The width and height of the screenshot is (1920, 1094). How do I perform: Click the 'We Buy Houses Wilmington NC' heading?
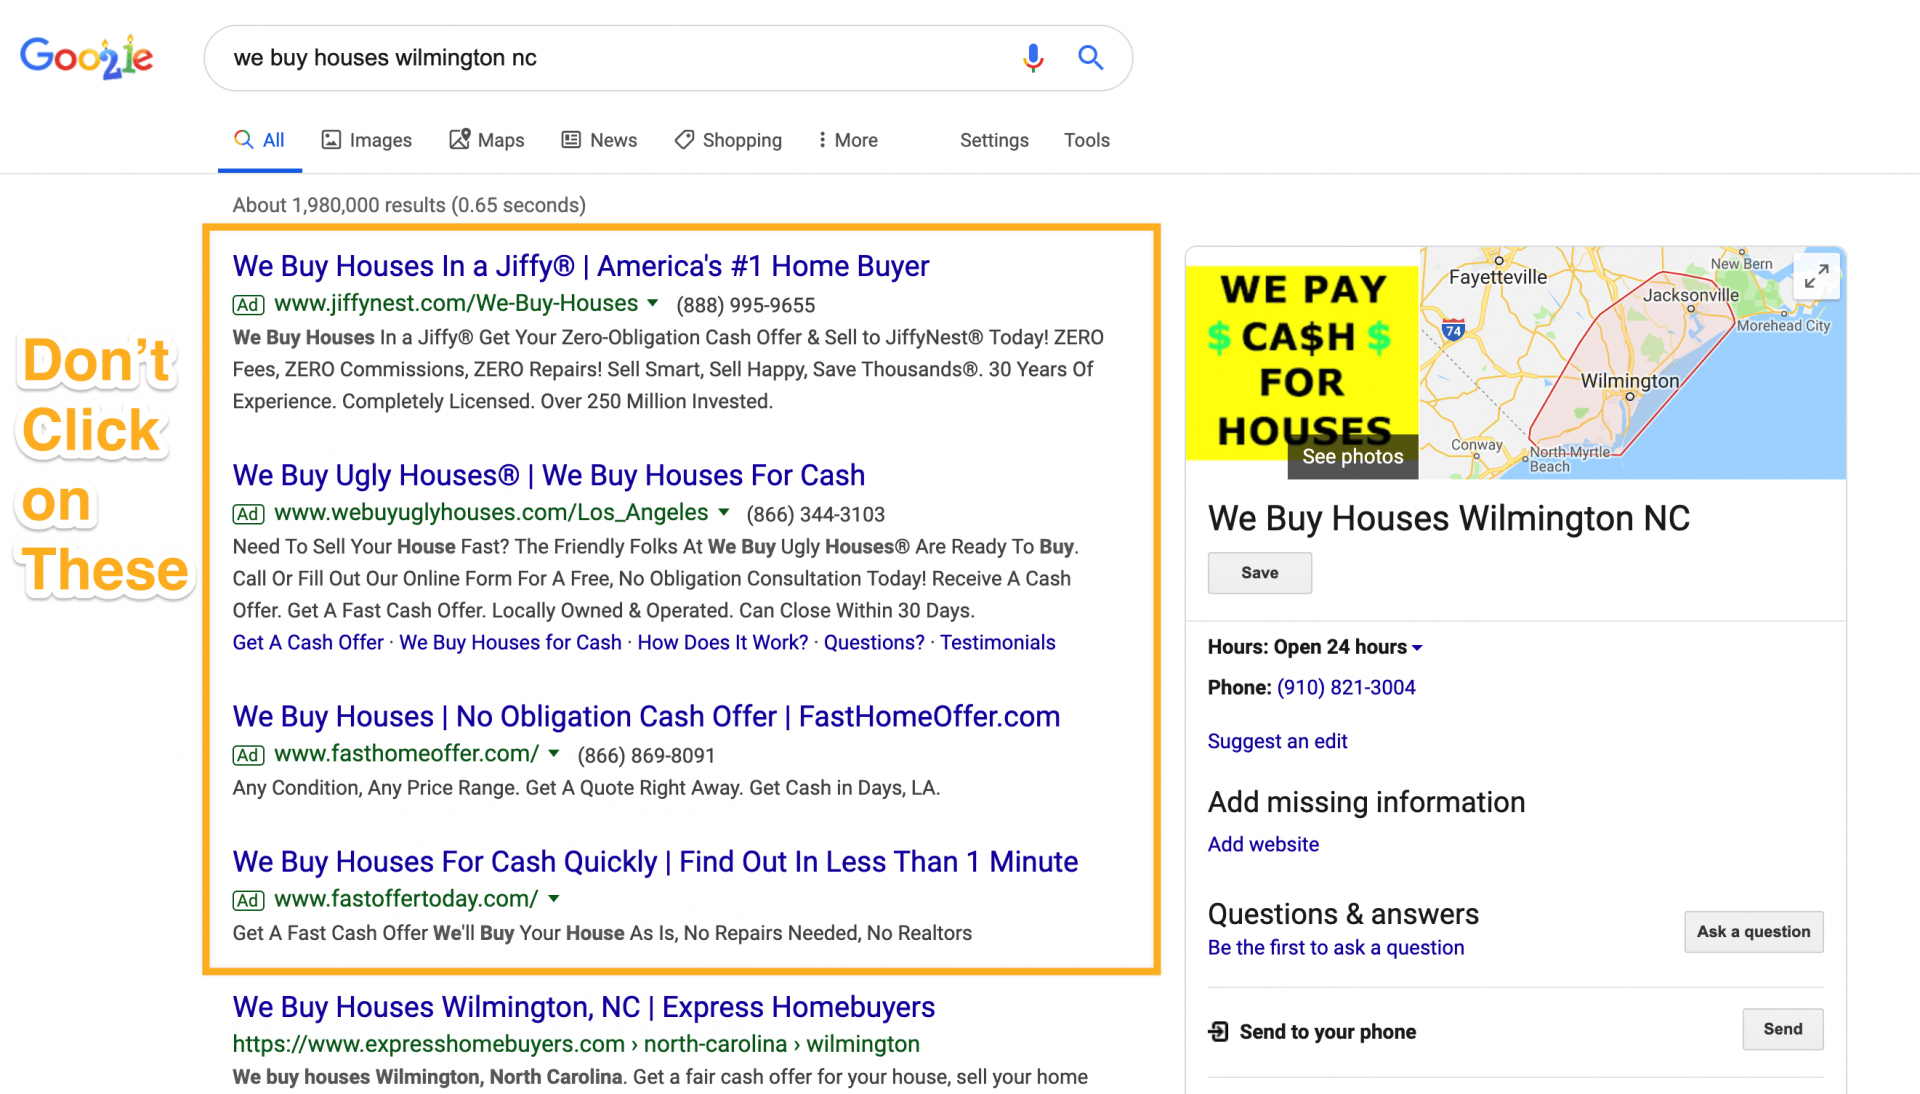pyautogui.click(x=1448, y=518)
